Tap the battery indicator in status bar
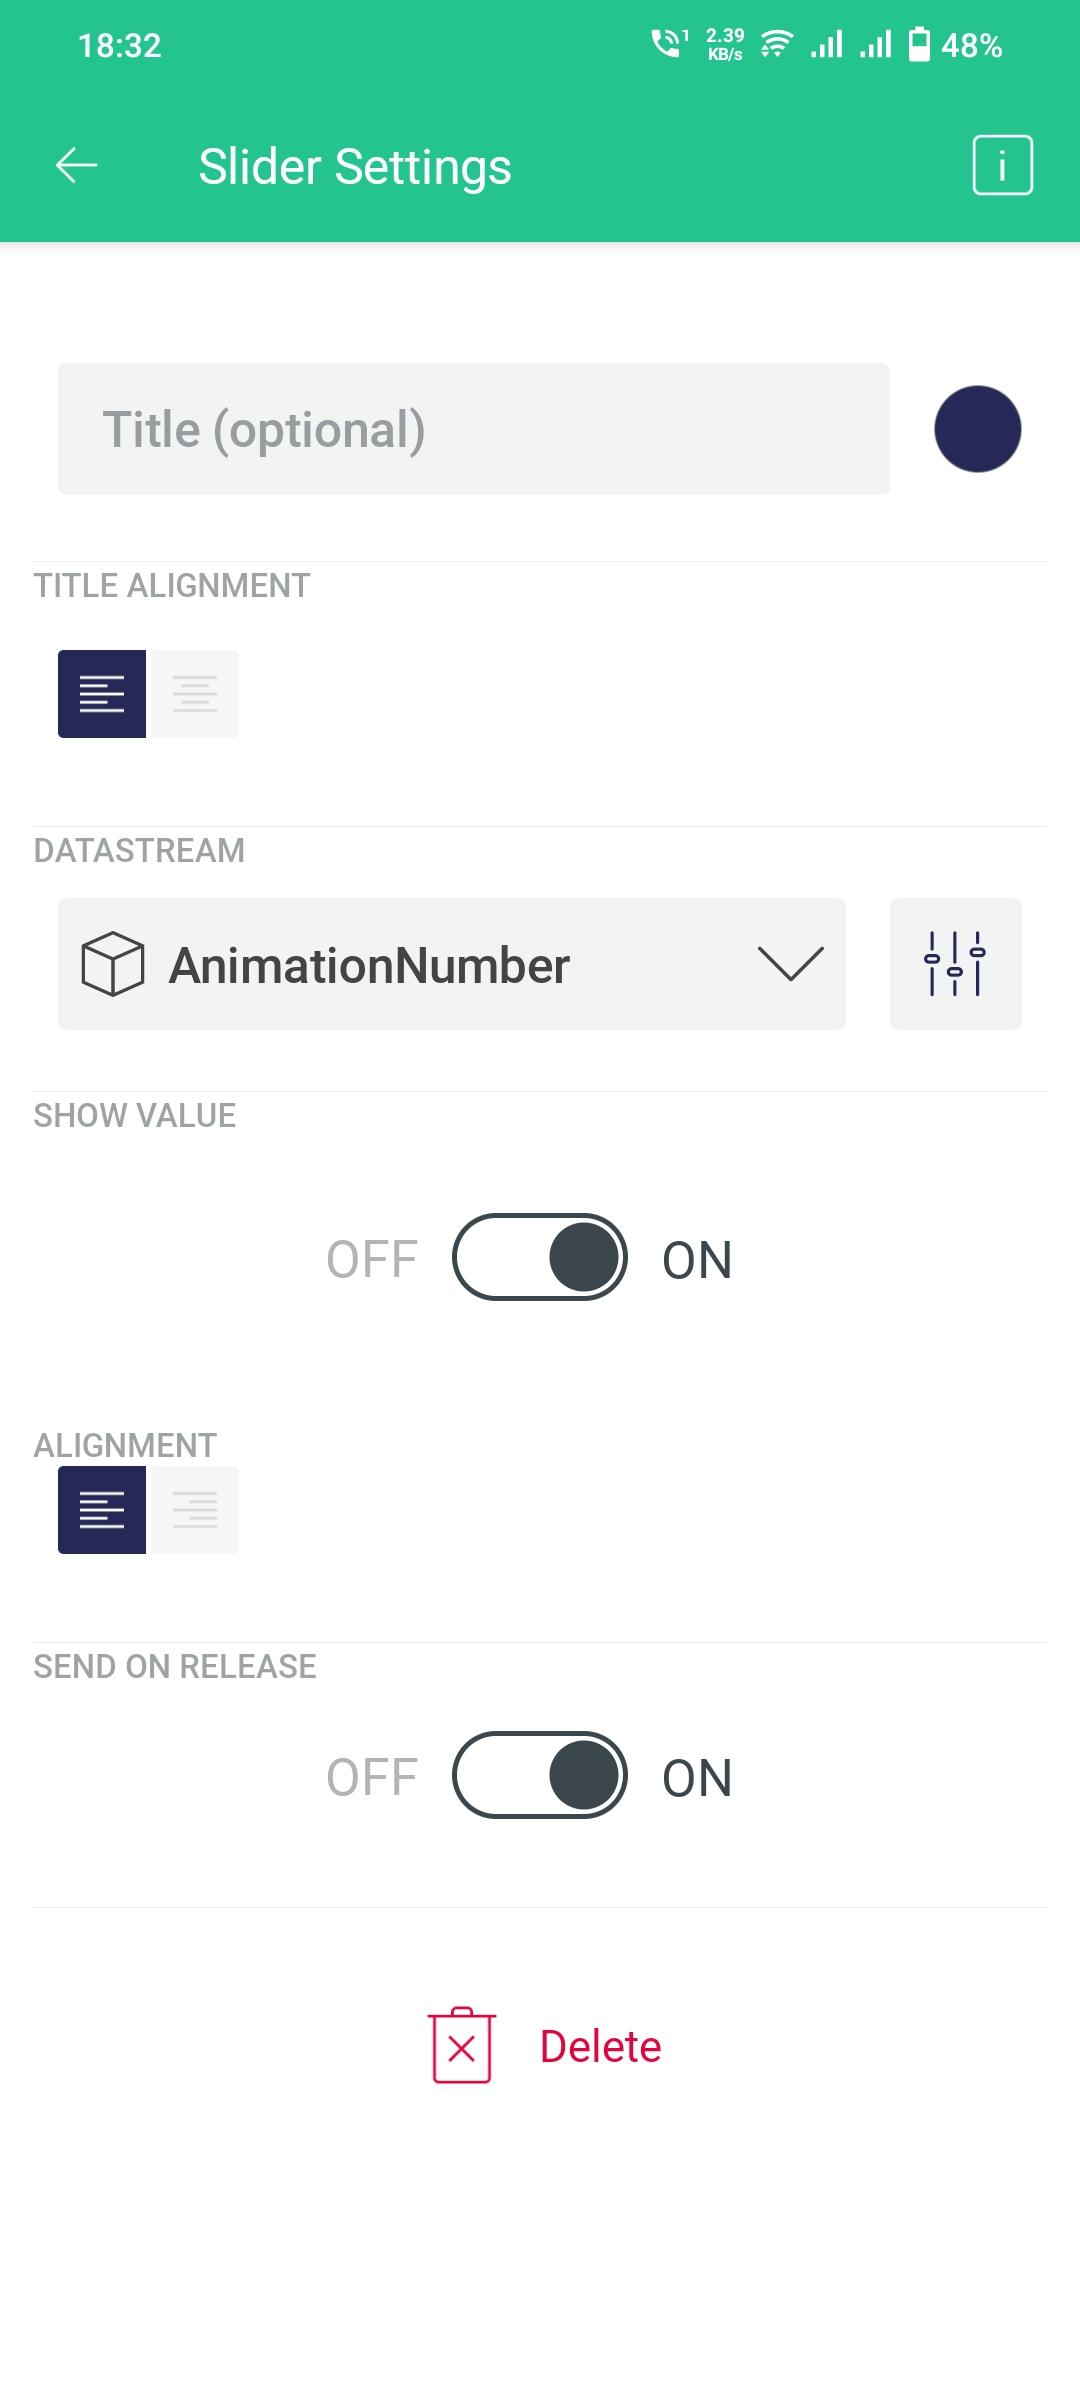This screenshot has height=2400, width=1080. tap(918, 45)
